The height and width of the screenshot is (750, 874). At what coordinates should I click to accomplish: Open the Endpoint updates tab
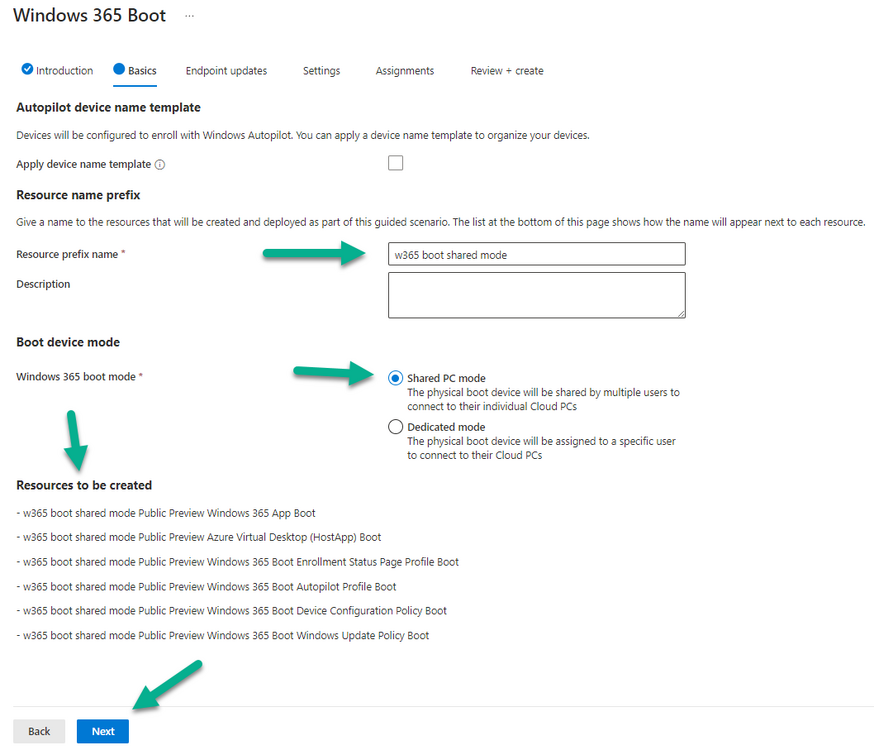226,71
